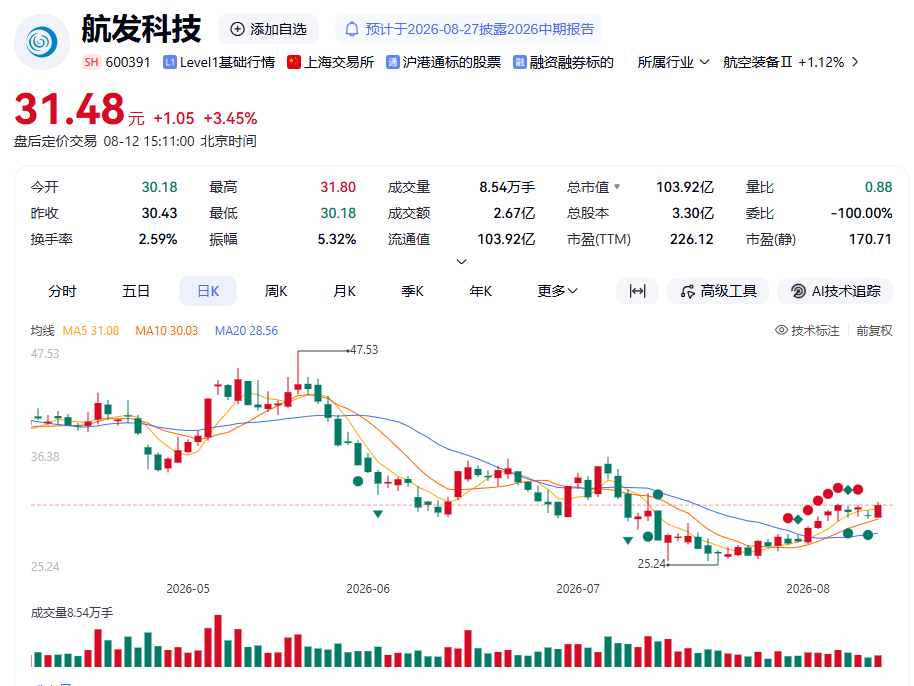
Task: Click the plus icon in 添加自选
Action: point(237,29)
